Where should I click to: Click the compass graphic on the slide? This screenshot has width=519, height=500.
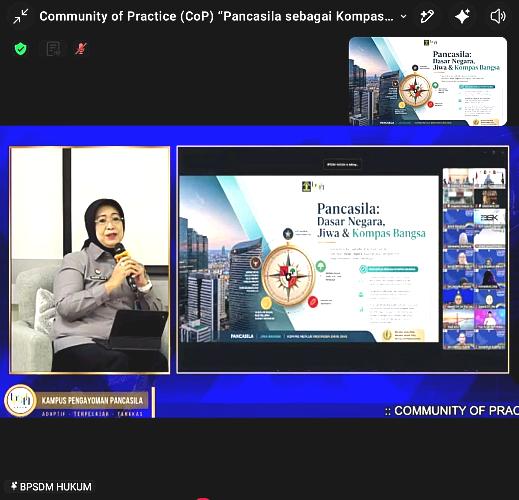(x=289, y=275)
